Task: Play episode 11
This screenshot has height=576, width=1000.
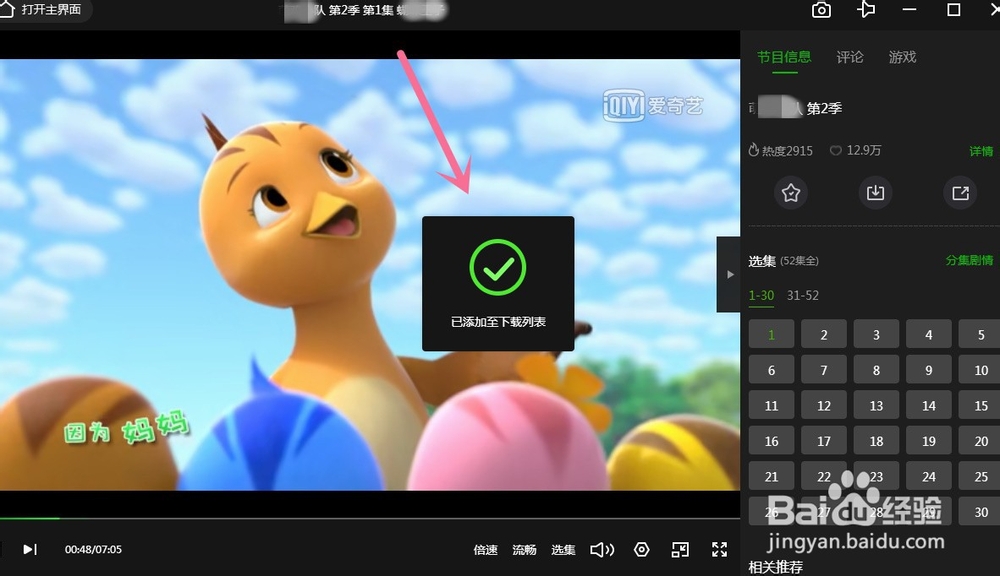Action: [771, 406]
